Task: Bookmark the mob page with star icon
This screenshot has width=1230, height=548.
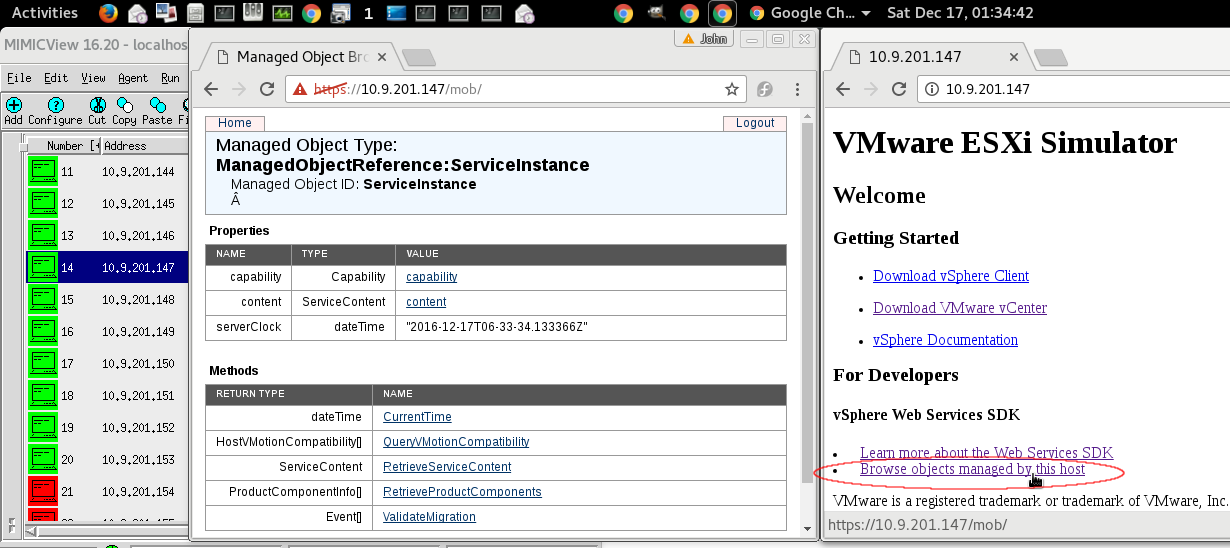Action: click(732, 89)
